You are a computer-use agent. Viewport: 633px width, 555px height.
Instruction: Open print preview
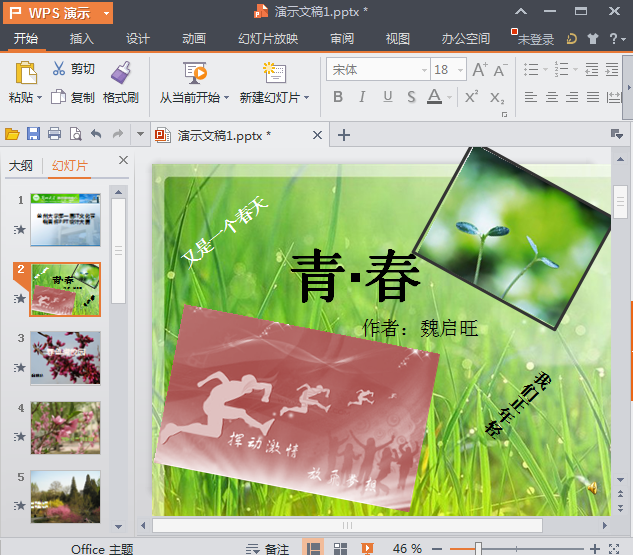[x=75, y=134]
